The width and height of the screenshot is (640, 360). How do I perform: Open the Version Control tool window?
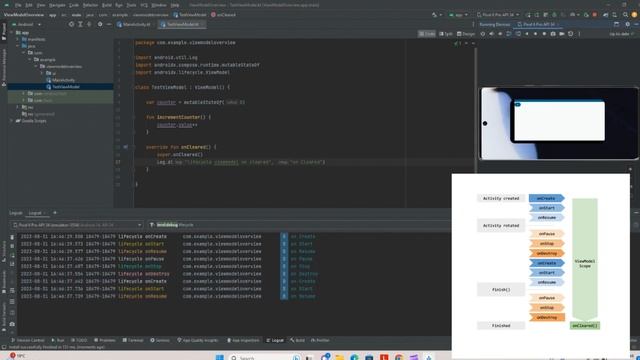28,340
